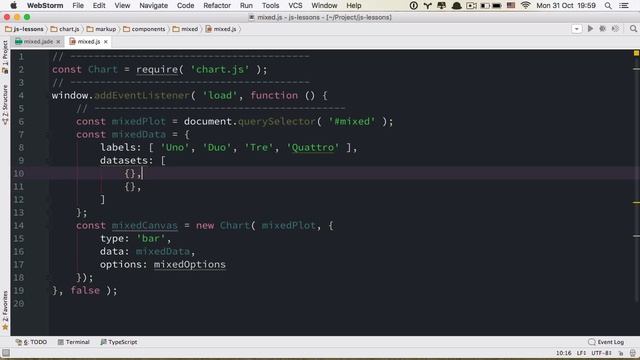
Task: Click the US flag input source icon
Action: [x=511, y=5]
